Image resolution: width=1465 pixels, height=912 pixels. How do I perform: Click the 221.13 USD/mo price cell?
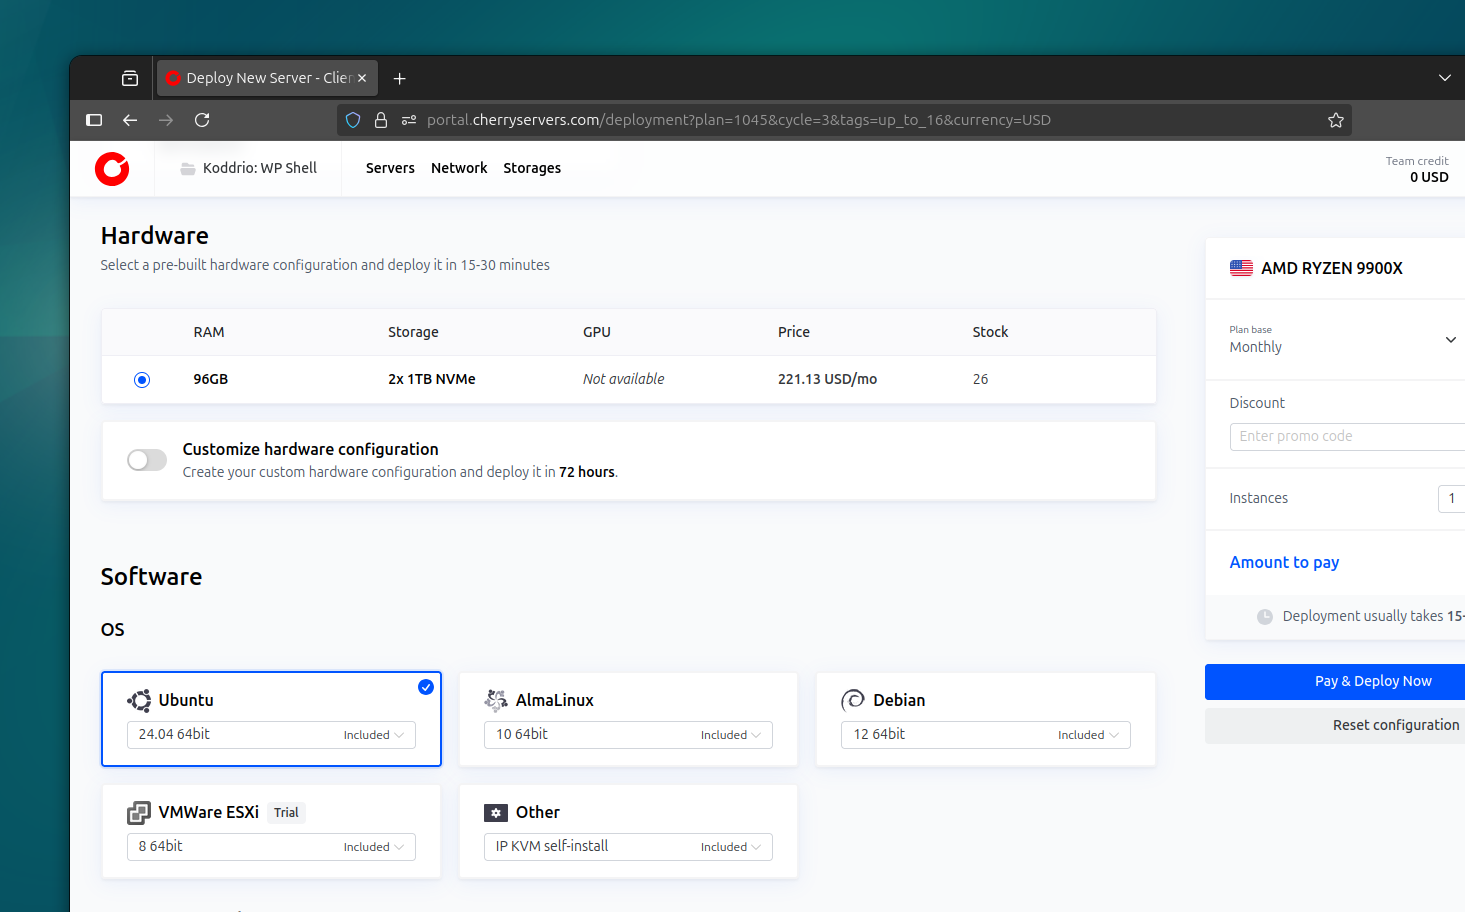(x=827, y=380)
